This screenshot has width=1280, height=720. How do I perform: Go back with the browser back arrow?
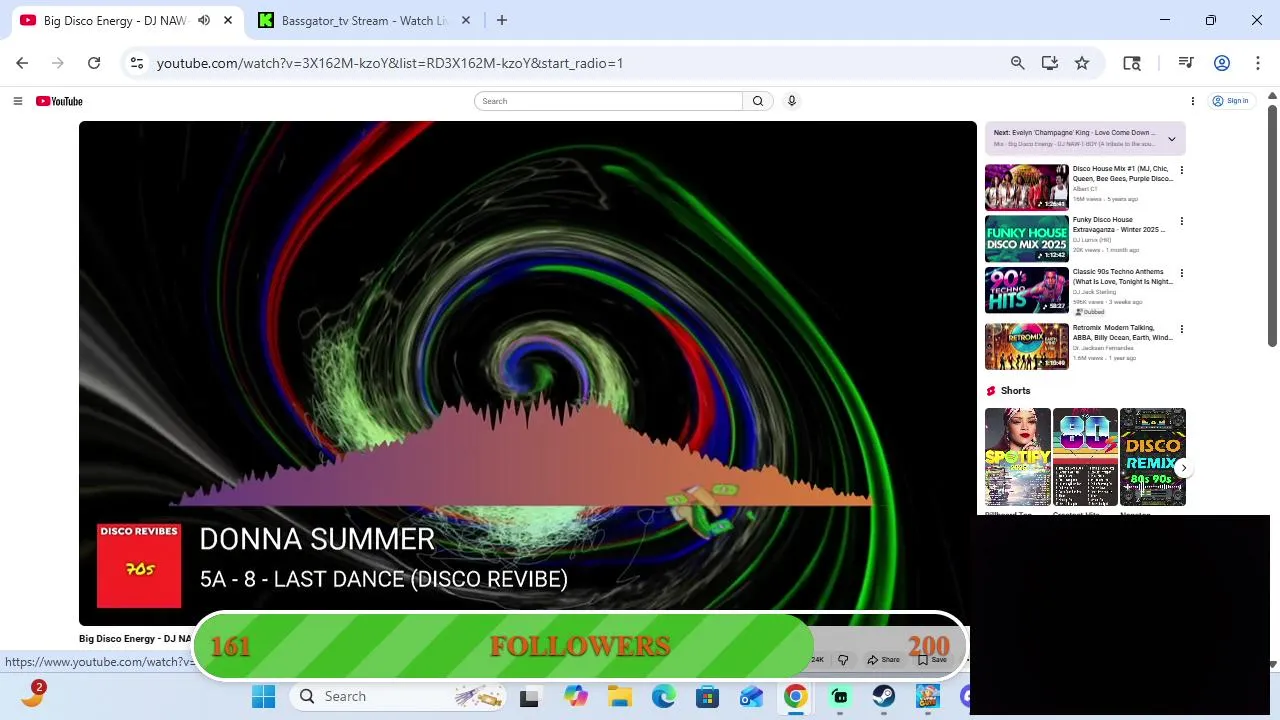pyautogui.click(x=22, y=63)
